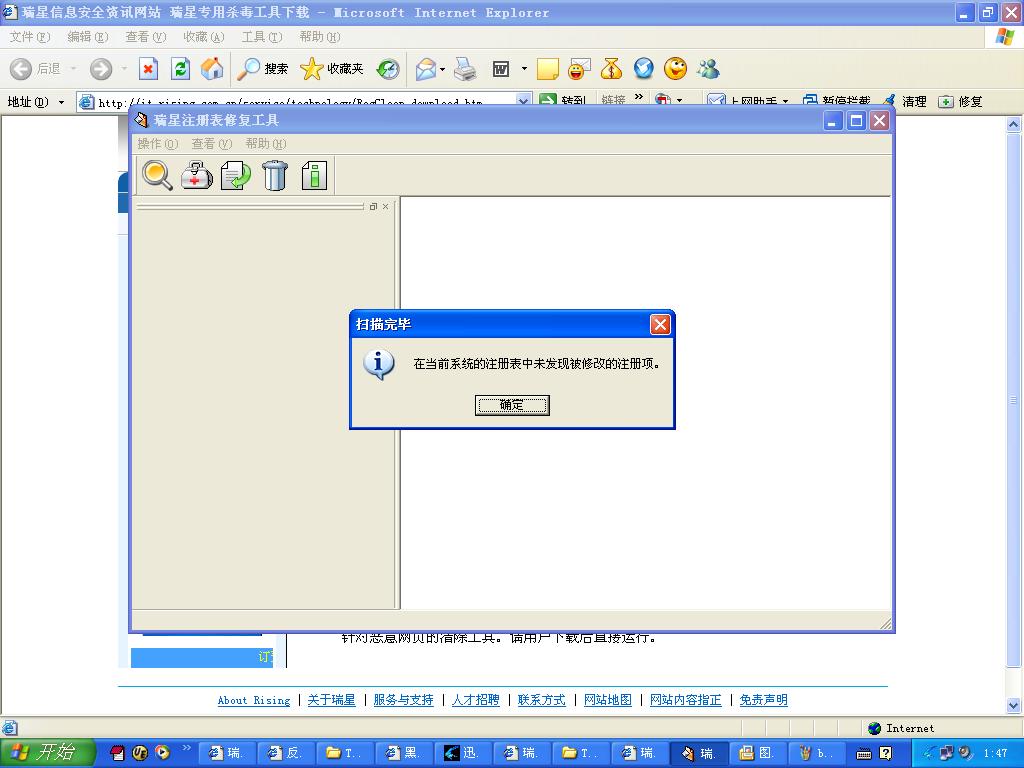Open the 人才招聘 link
Screen dimensions: 1024x768
(475, 700)
